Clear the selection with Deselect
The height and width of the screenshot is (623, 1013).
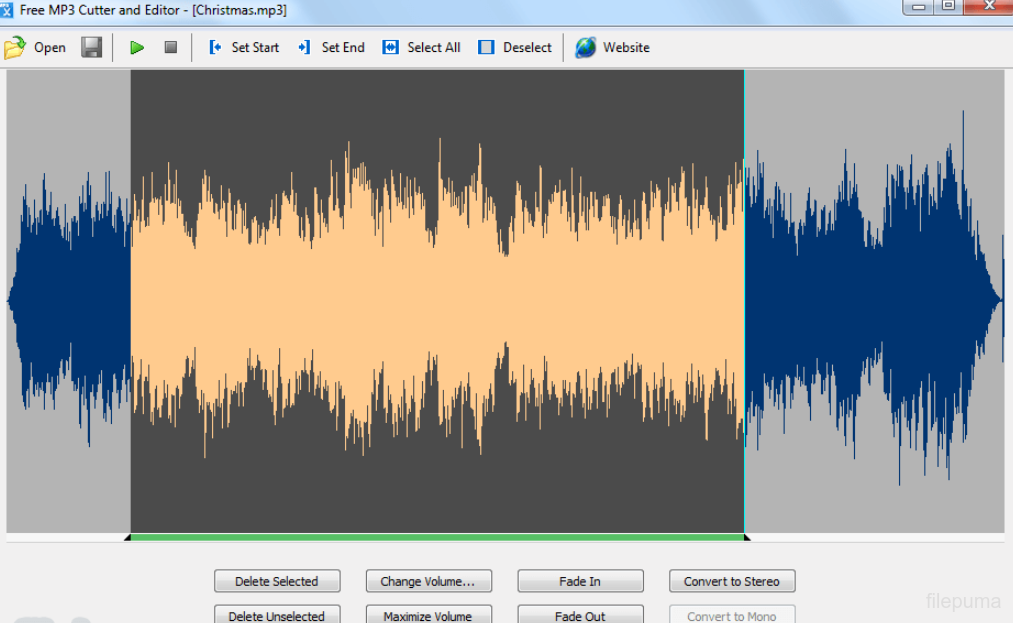487,47
